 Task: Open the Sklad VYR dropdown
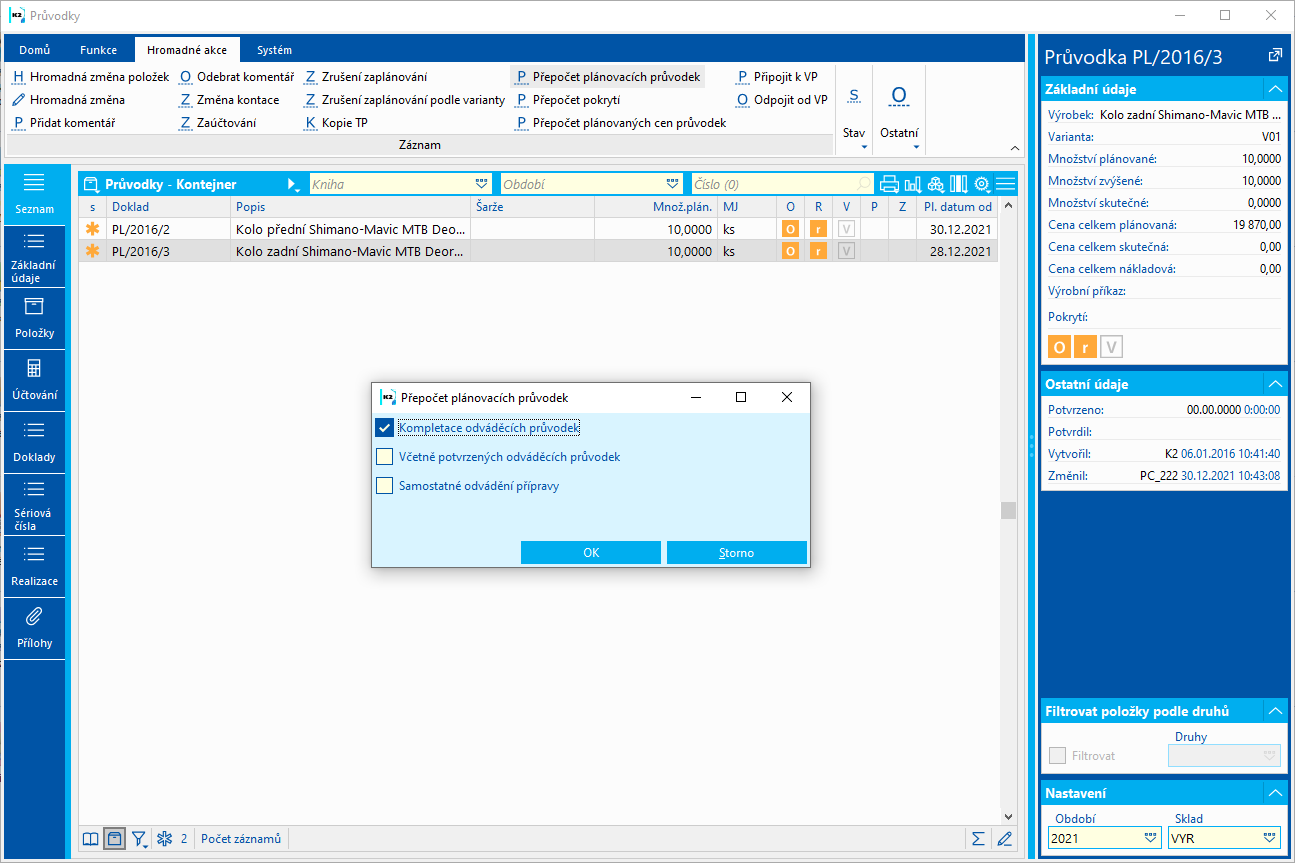click(1270, 838)
